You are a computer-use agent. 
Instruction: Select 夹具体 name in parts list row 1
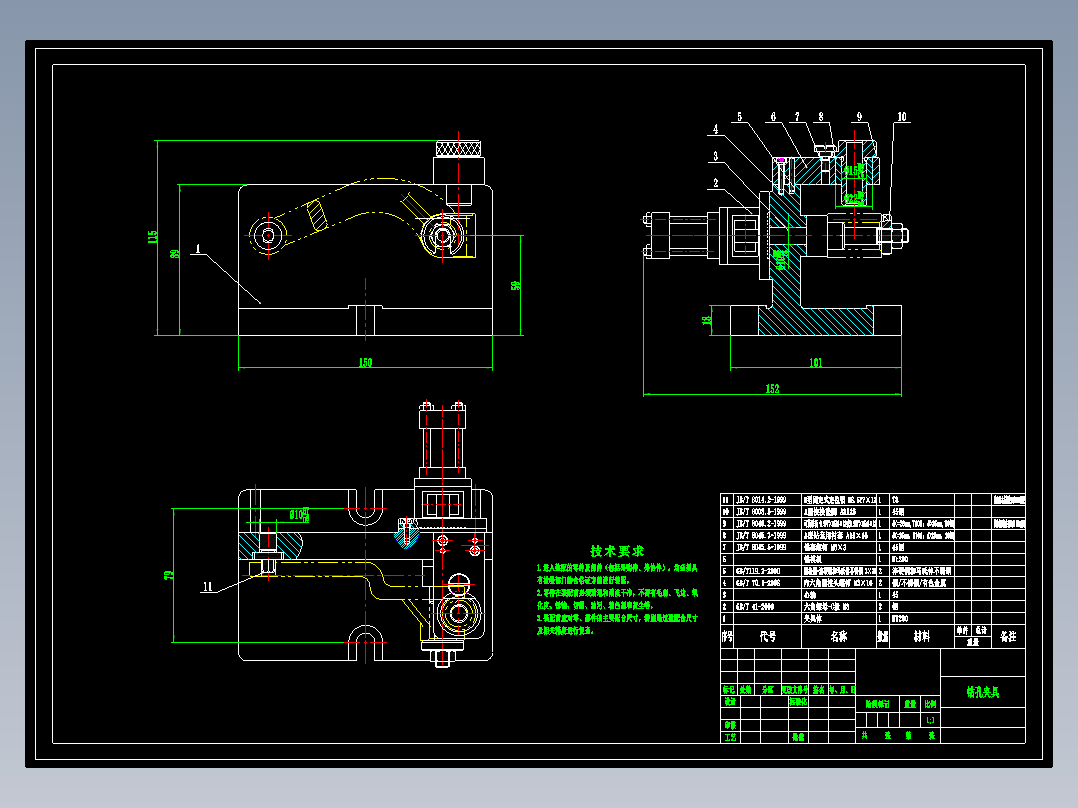click(812, 619)
